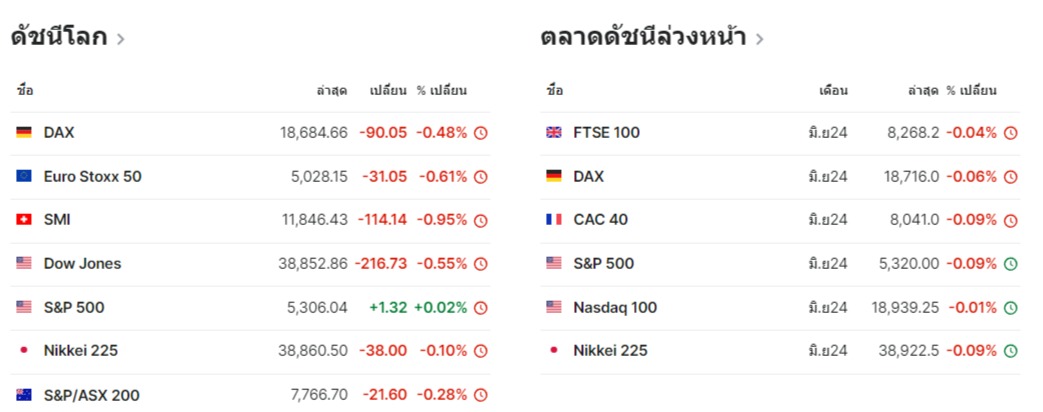Click the French flag icon beside CAC 40

pyautogui.click(x=554, y=220)
